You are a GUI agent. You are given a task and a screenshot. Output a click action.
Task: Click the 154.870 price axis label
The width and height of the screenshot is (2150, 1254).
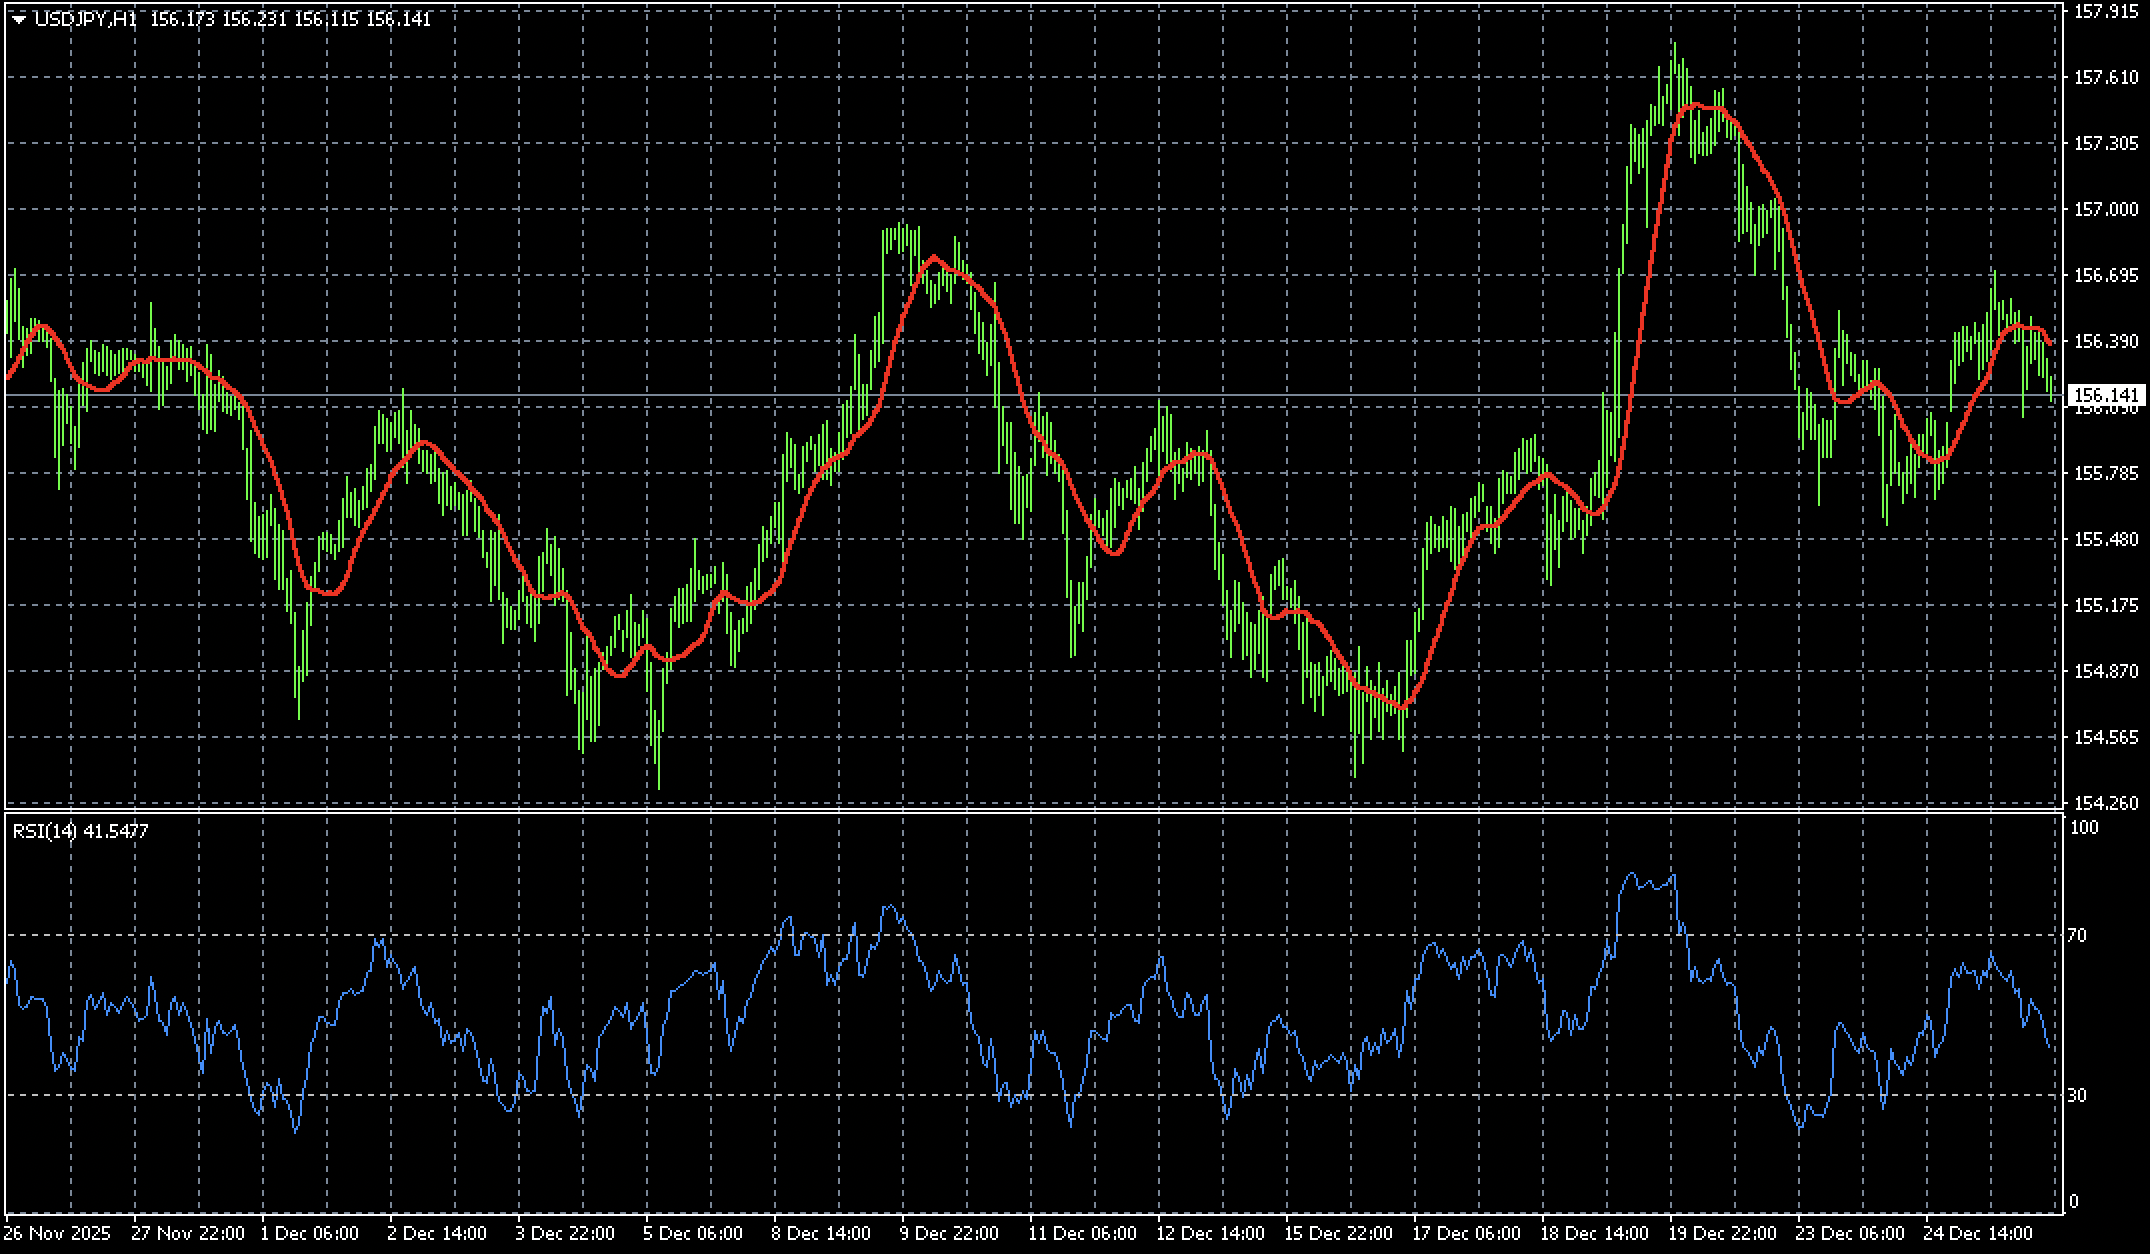pos(2108,671)
